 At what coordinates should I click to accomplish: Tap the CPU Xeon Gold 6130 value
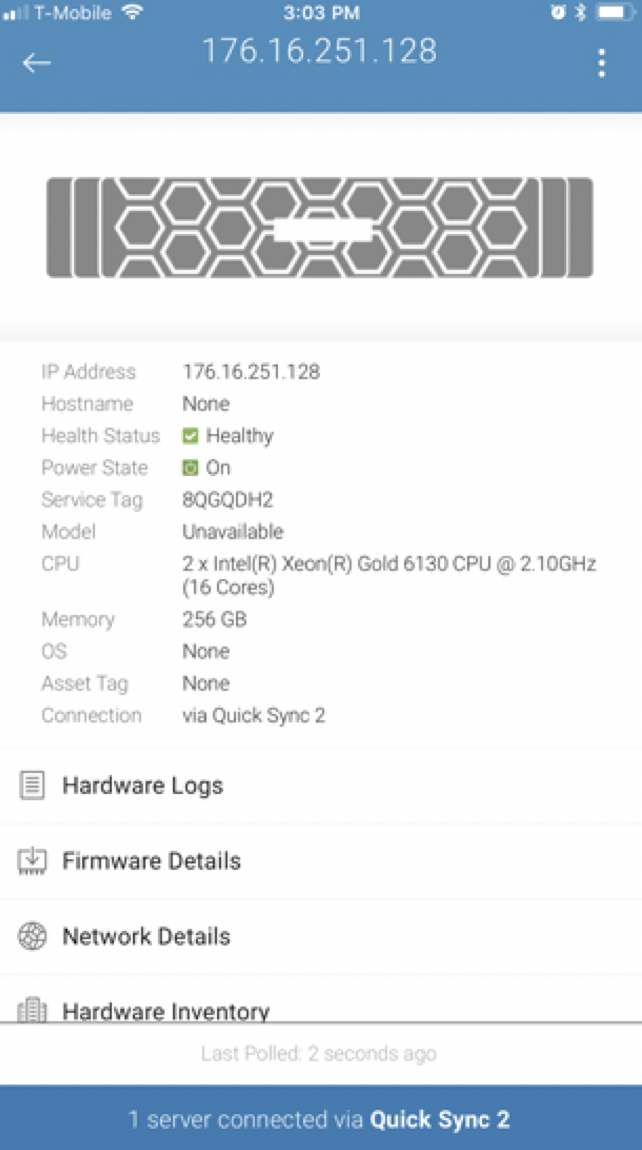click(x=389, y=576)
